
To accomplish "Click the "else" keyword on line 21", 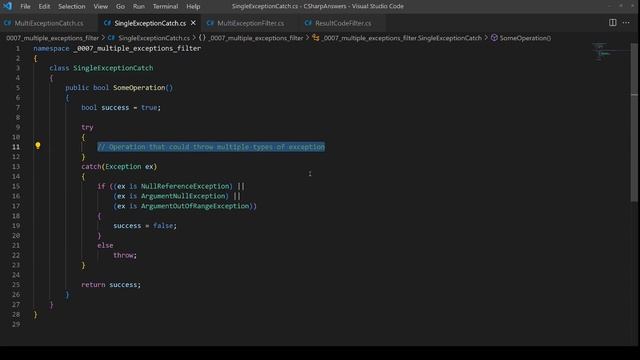I will click(105, 245).
